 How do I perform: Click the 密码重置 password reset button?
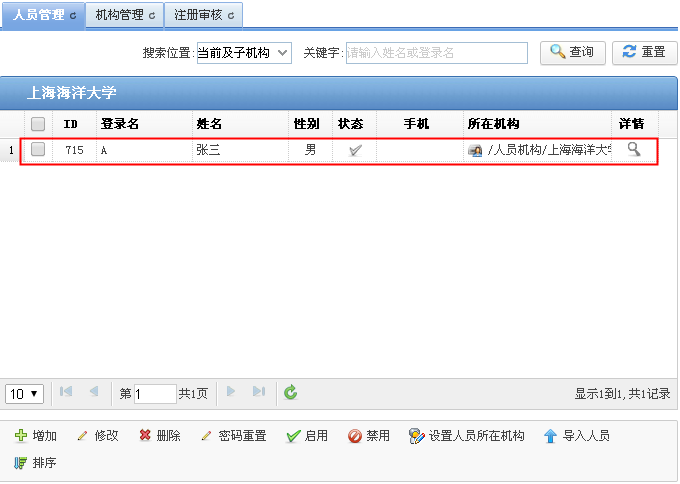click(x=233, y=436)
